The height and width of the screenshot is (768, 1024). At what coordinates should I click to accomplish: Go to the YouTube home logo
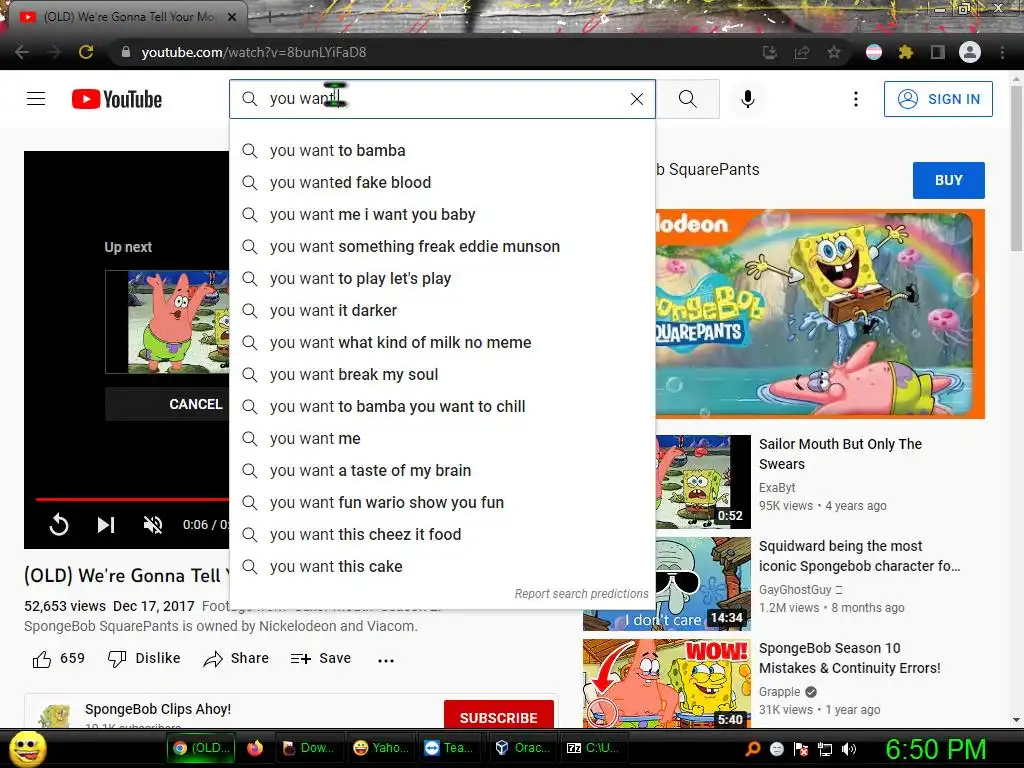point(117,99)
